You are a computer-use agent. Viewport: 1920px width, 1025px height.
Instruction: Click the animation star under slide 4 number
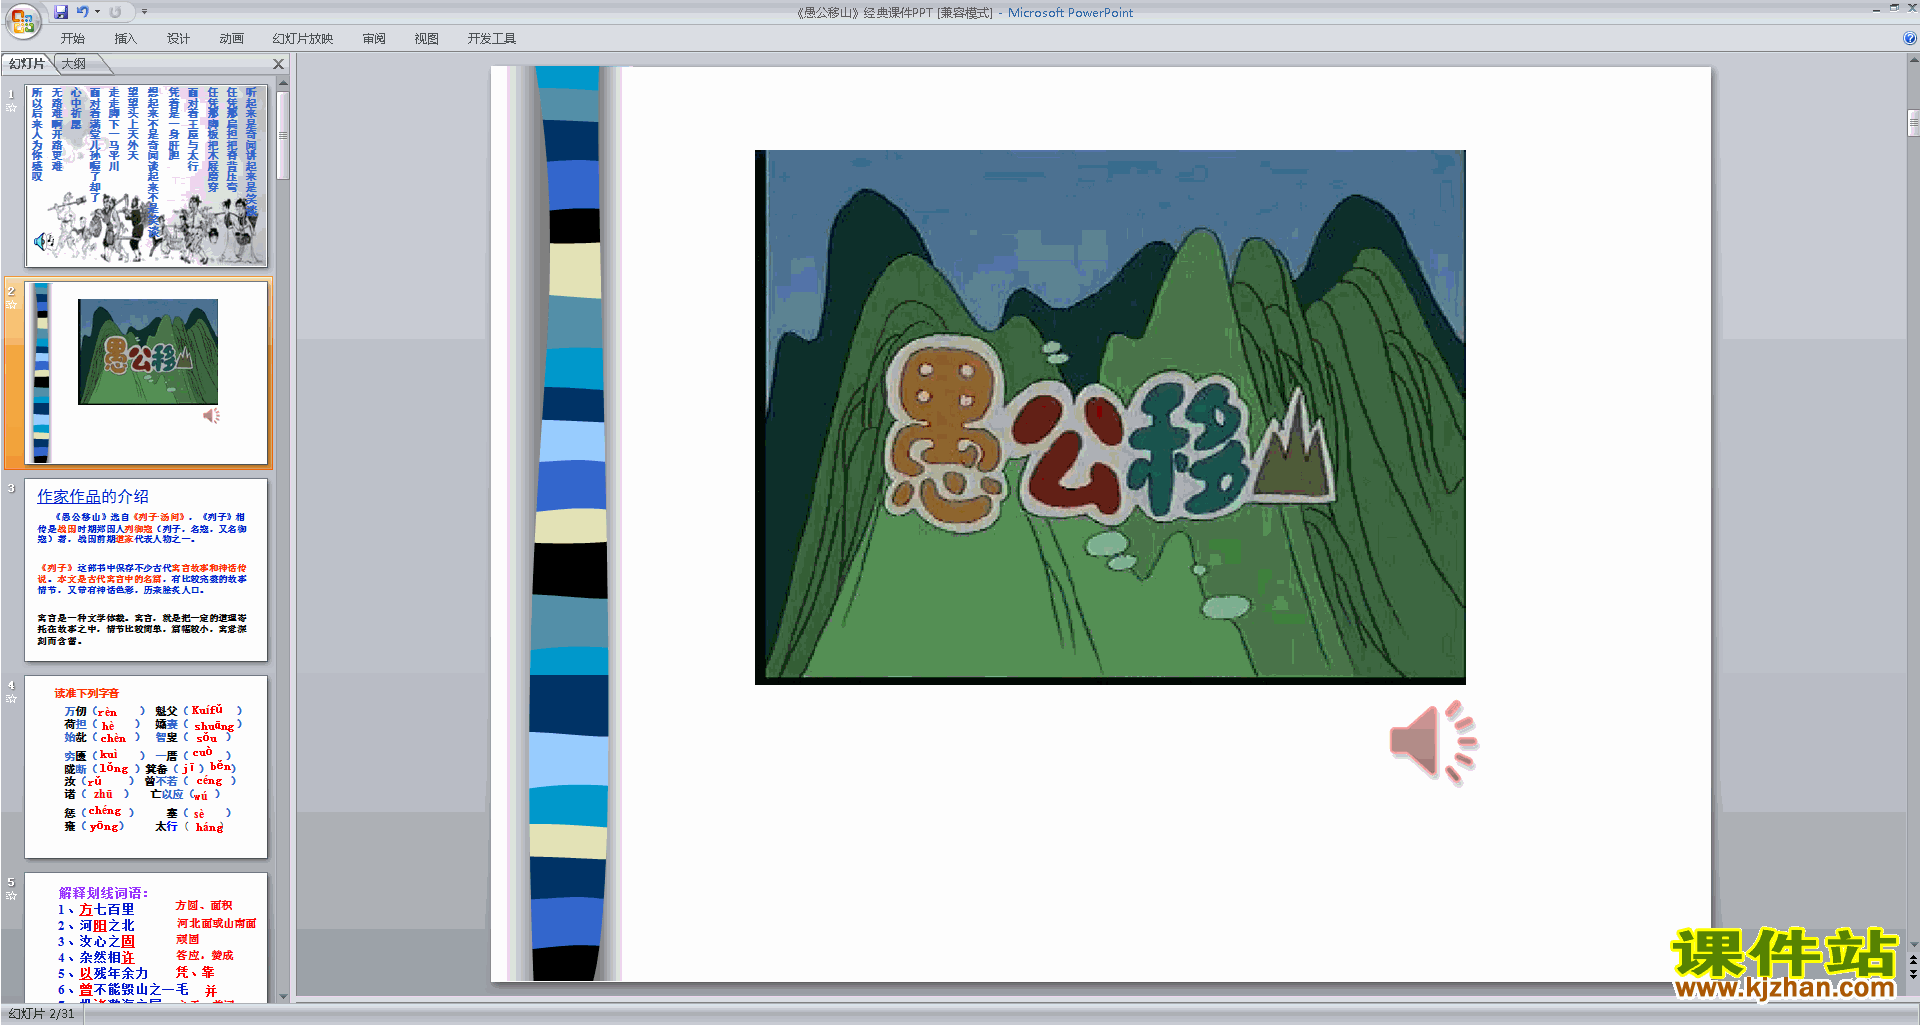(x=11, y=698)
